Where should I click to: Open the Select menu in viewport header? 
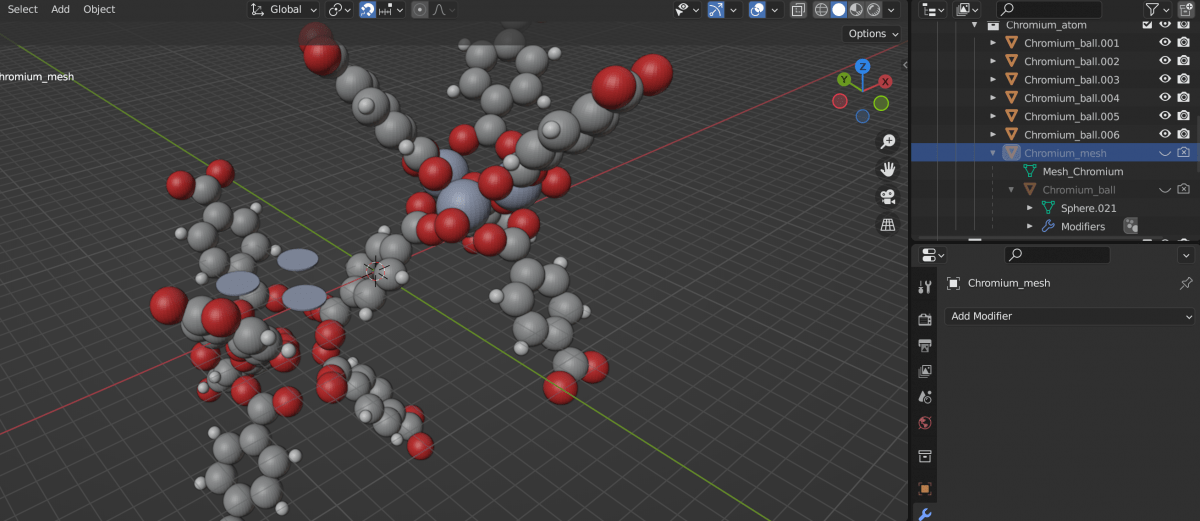tap(22, 9)
